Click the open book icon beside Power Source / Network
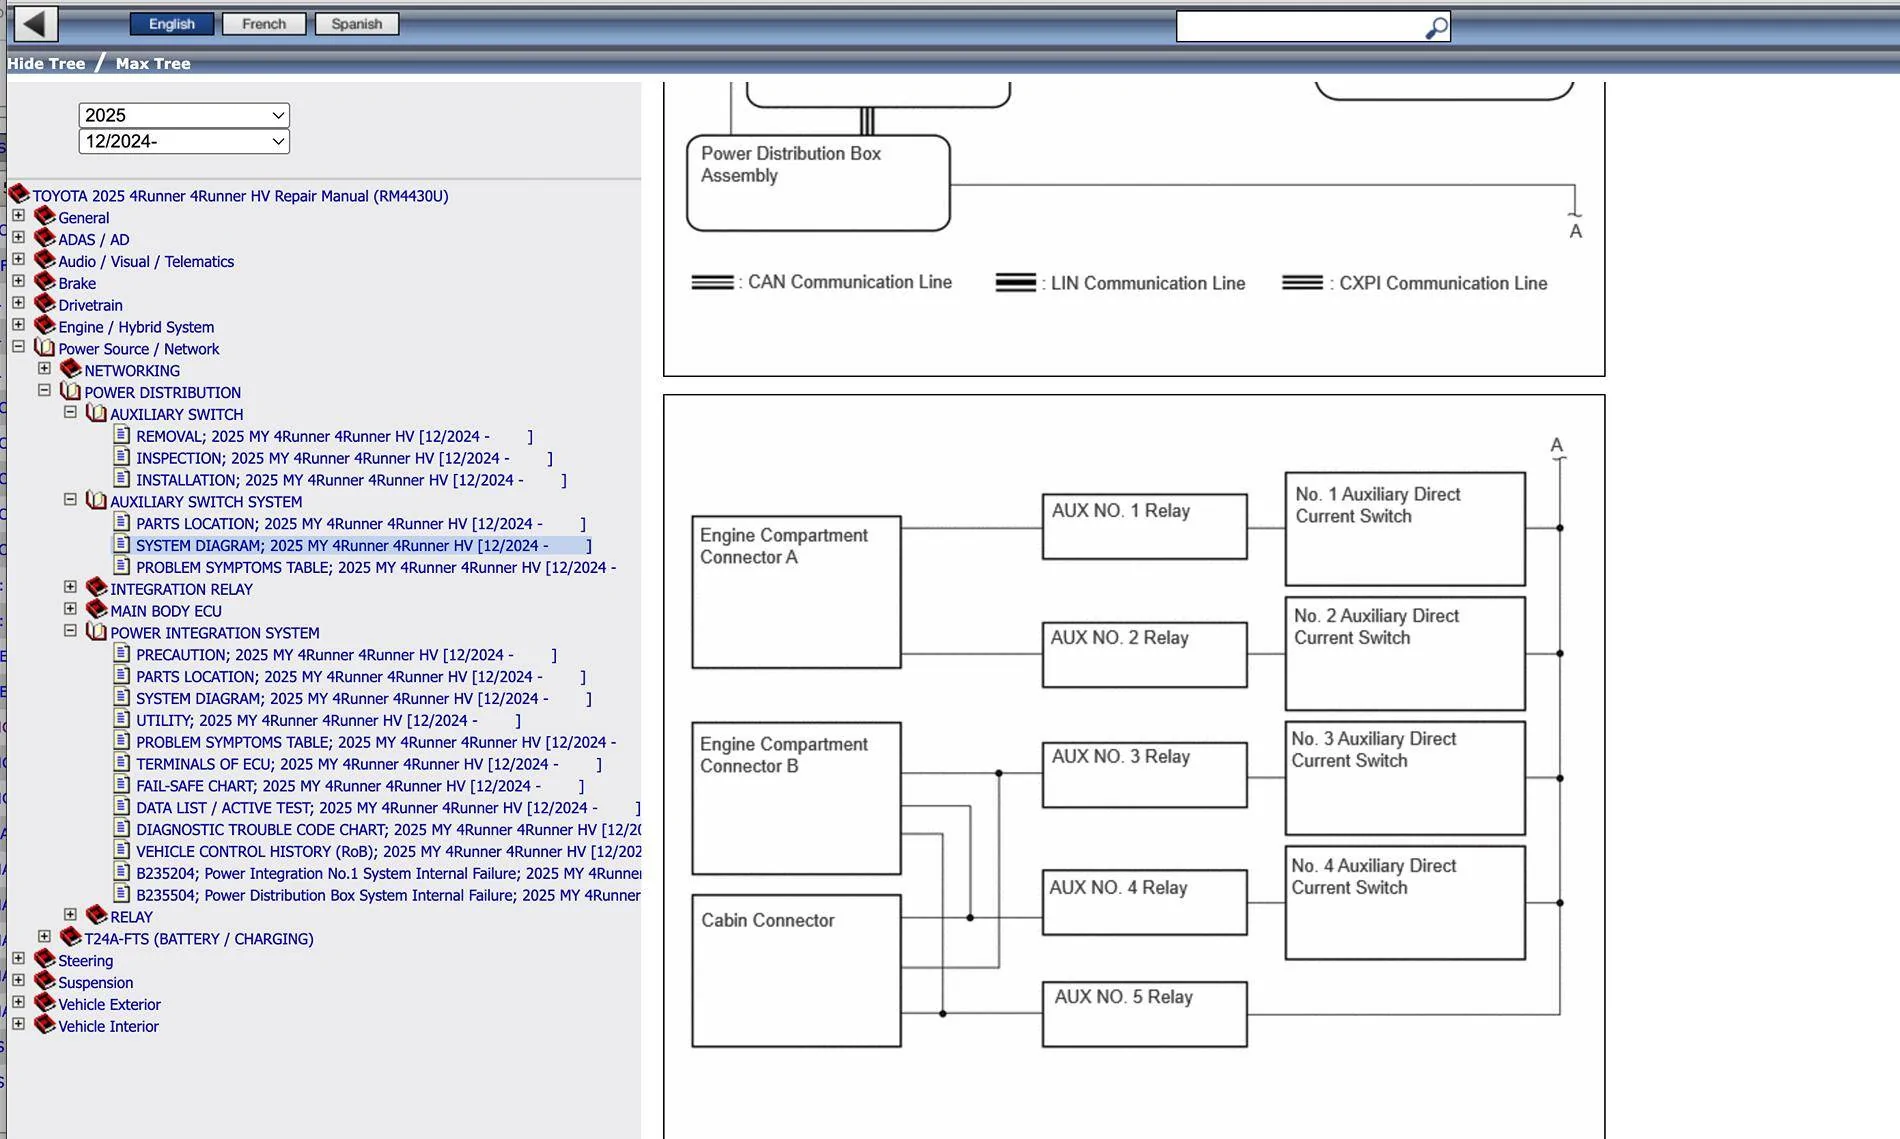Viewport: 1900px width, 1139px height. [44, 348]
